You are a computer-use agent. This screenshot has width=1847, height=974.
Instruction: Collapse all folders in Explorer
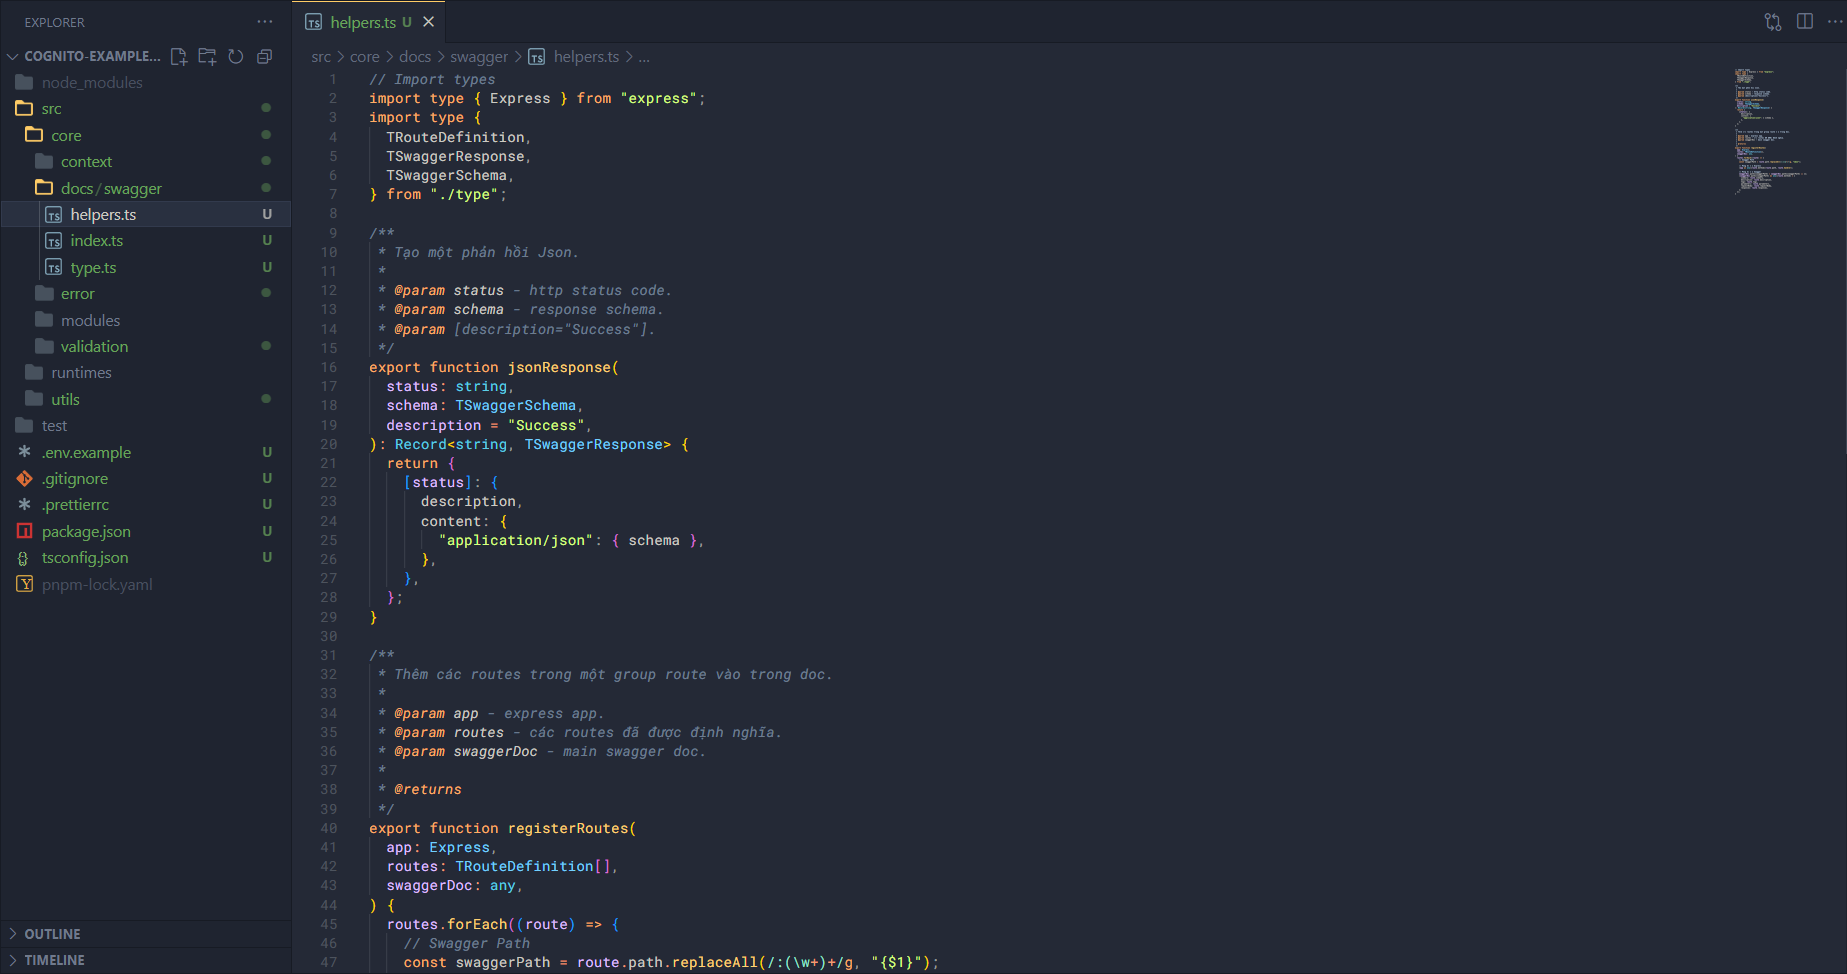click(x=264, y=57)
